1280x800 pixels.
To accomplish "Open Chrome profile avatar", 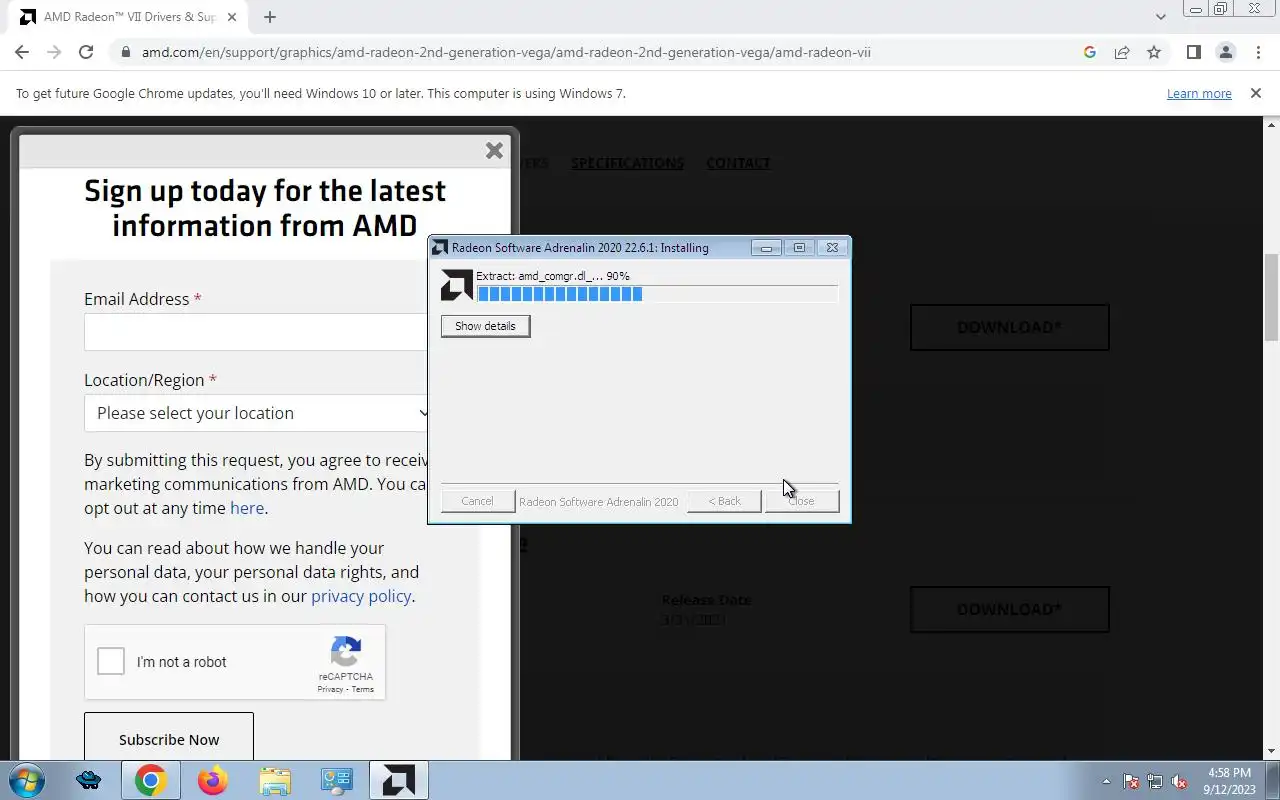I will pyautogui.click(x=1225, y=52).
